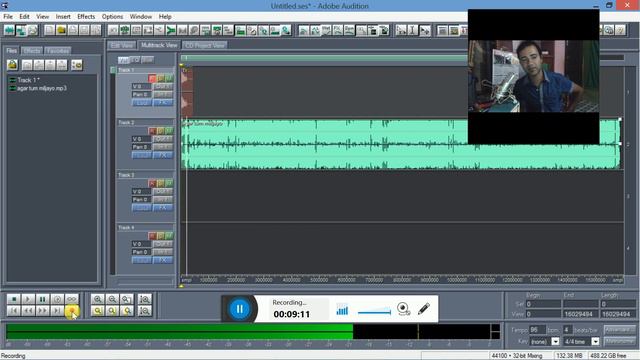Viewport: 640px width, 360px height.
Task: Click the orange Record transport button
Action: click(72, 311)
